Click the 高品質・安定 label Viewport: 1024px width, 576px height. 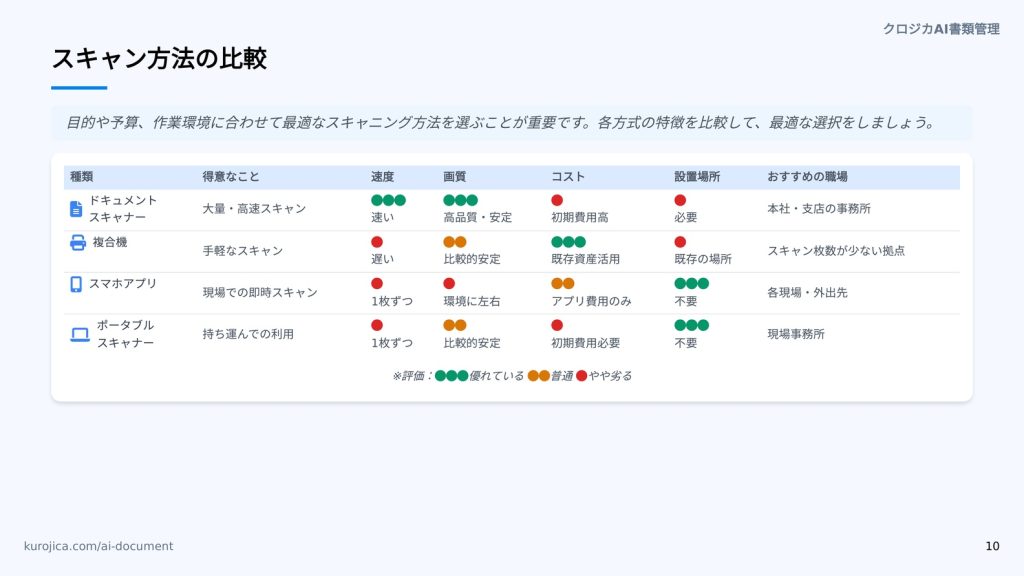pos(477,217)
